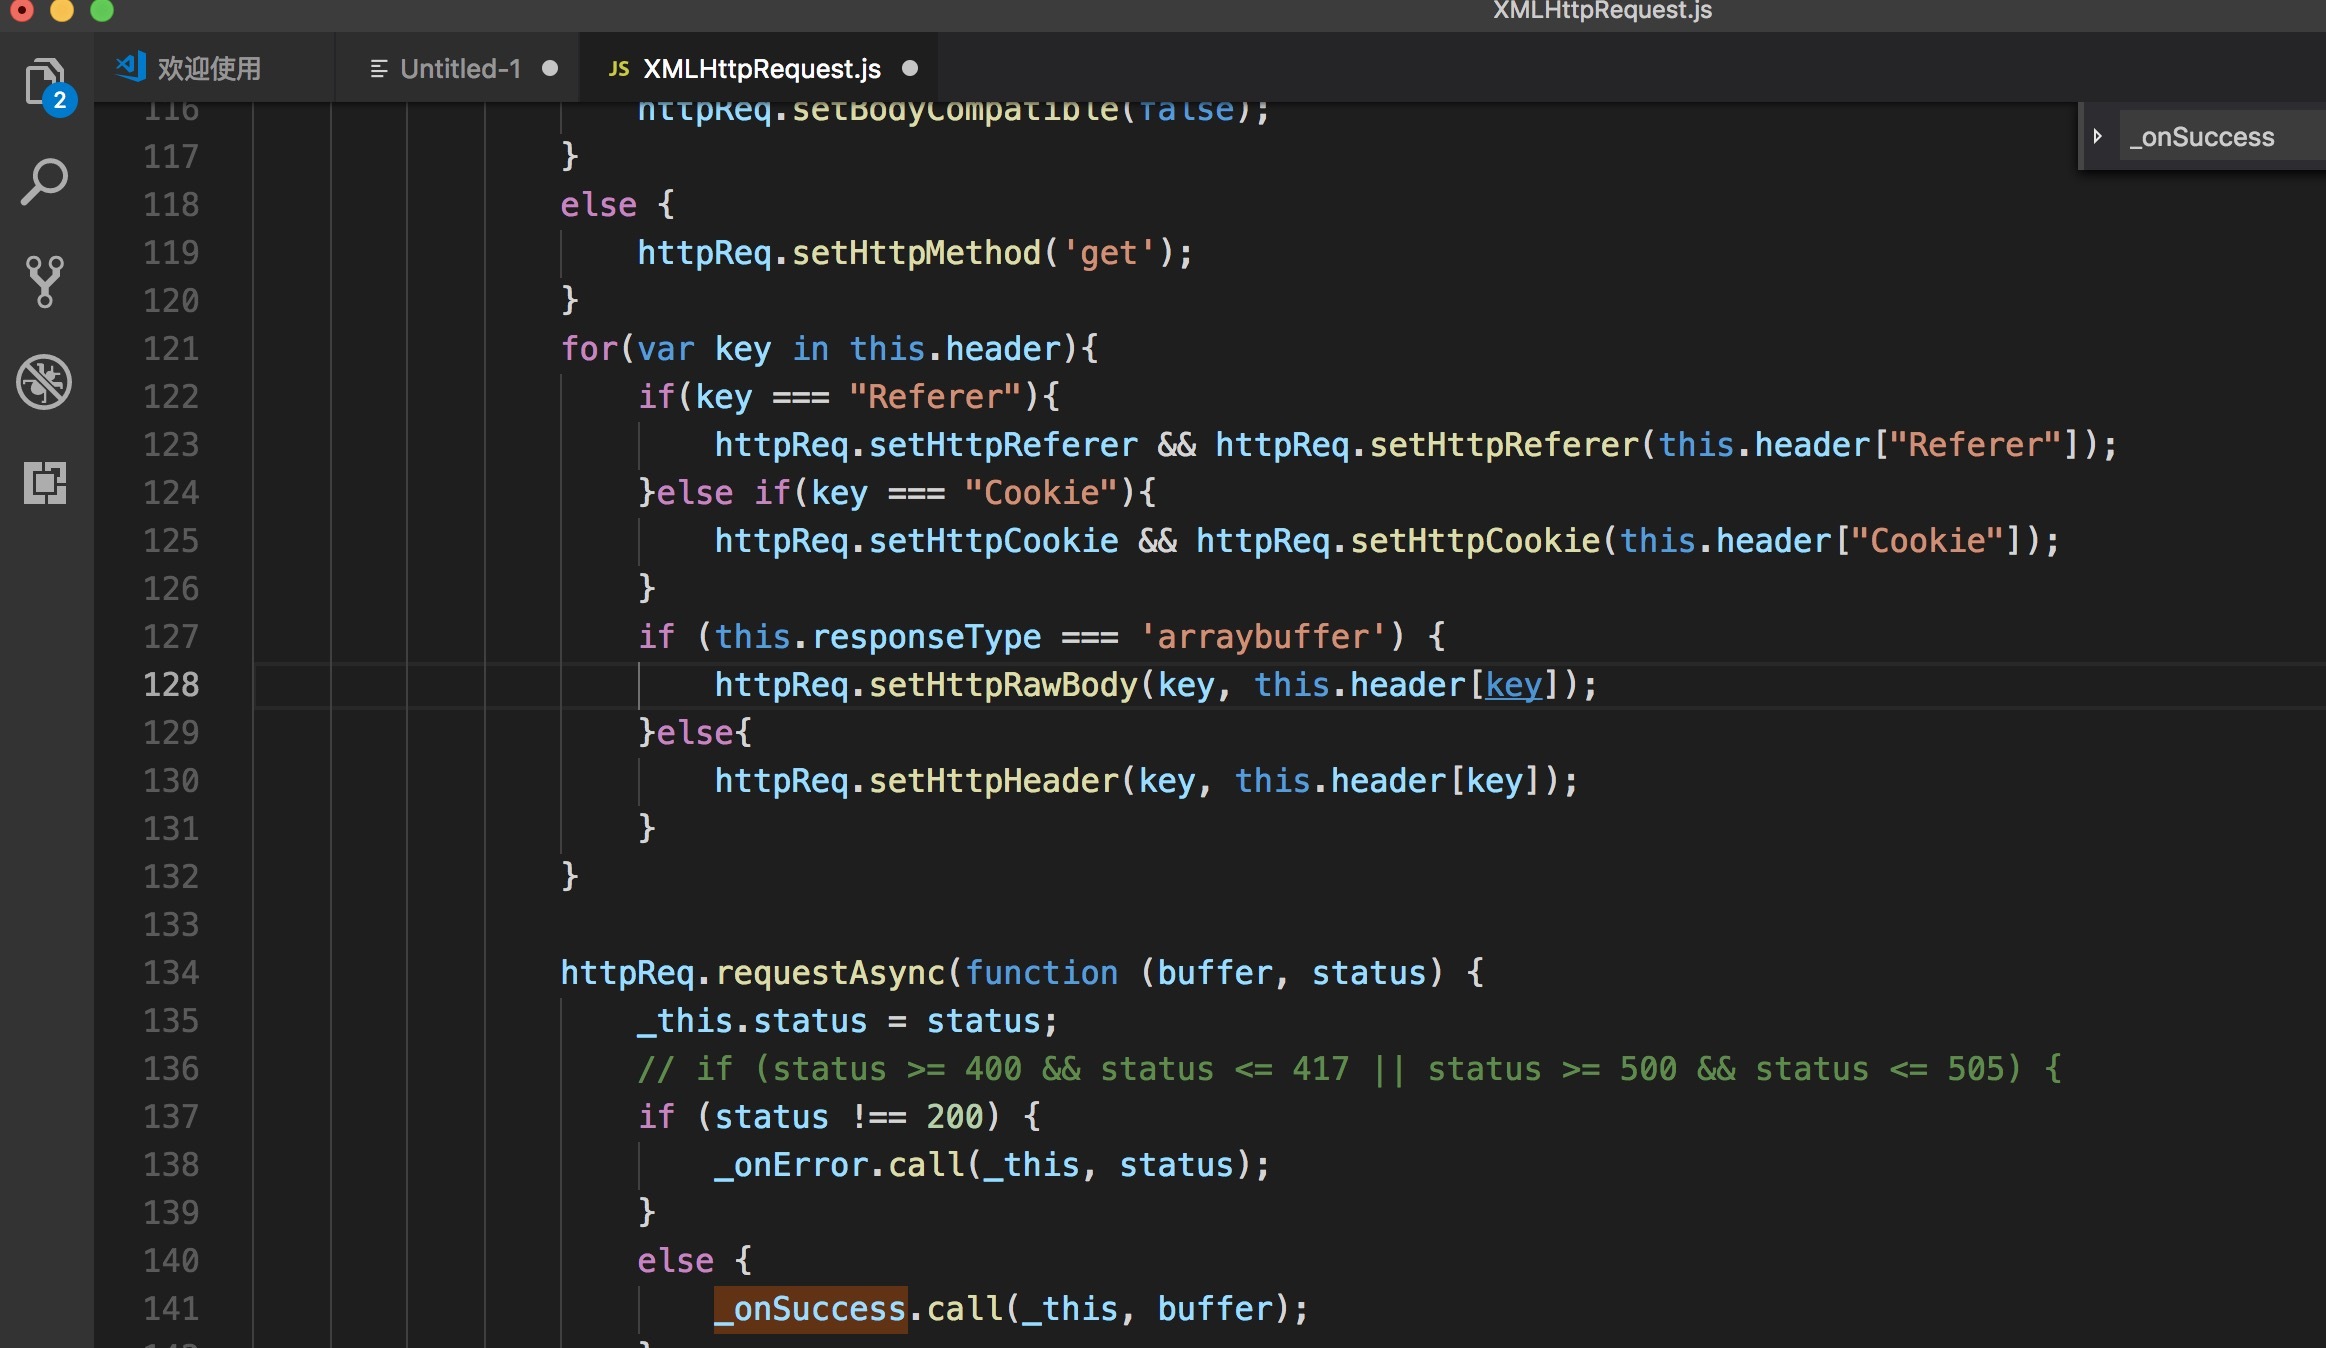Open the Source Control view
This screenshot has height=1348, width=2326.
coord(45,281)
